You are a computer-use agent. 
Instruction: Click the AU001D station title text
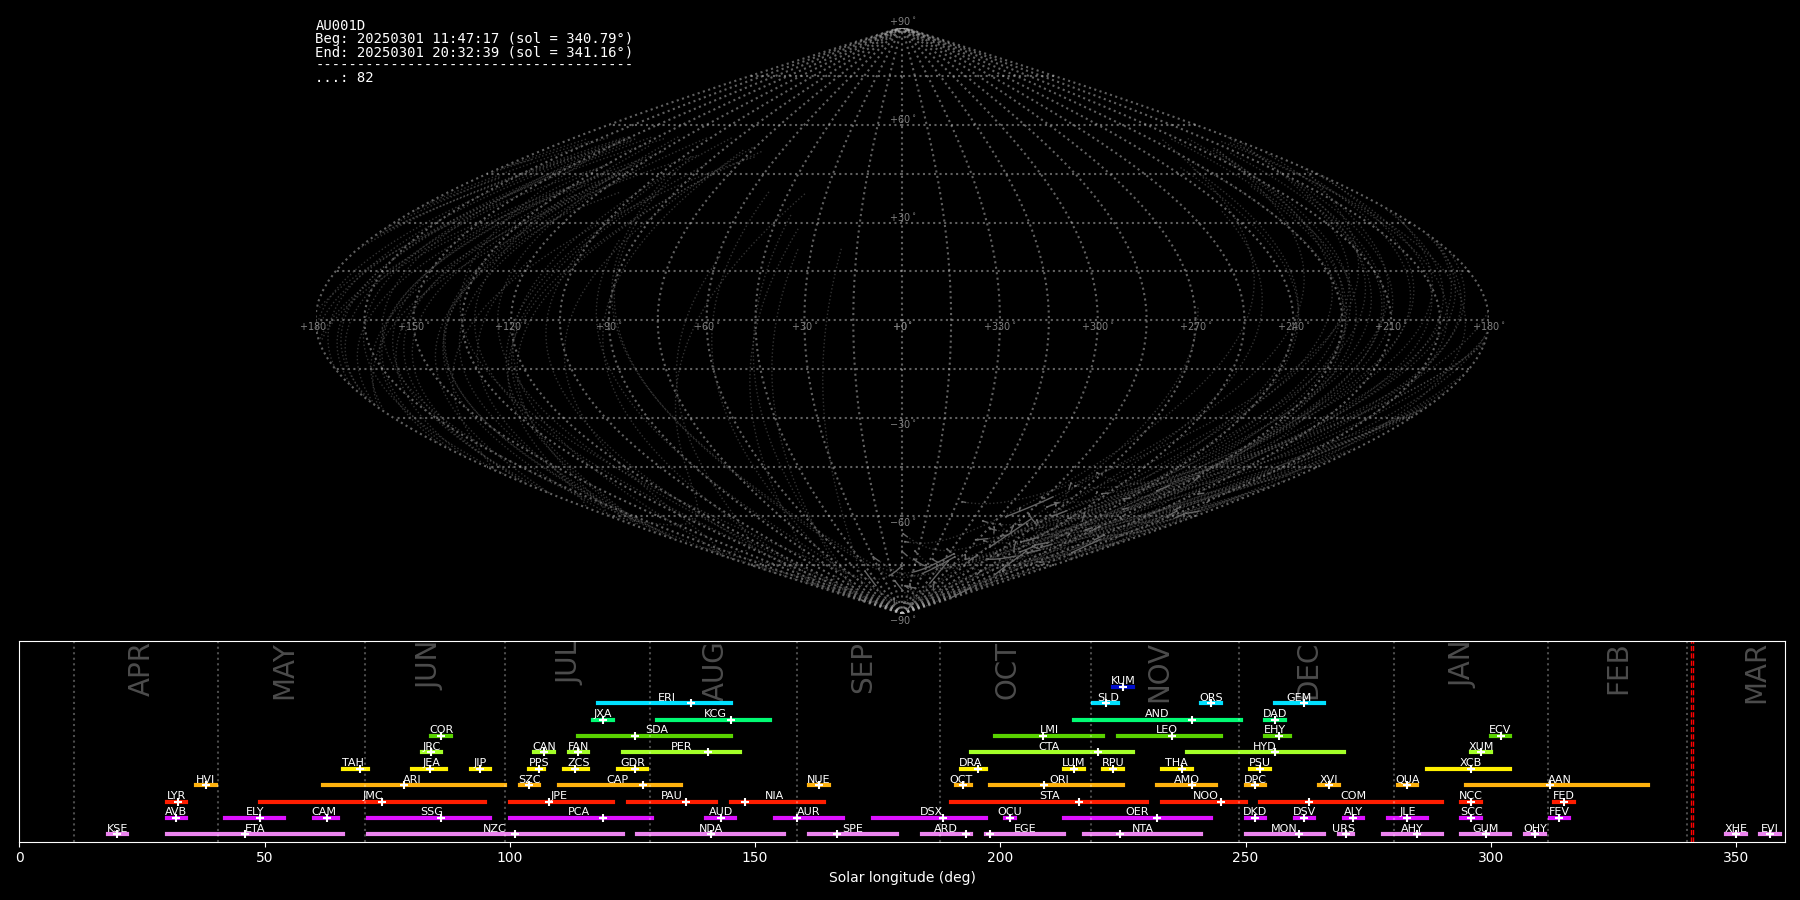pyautogui.click(x=340, y=26)
